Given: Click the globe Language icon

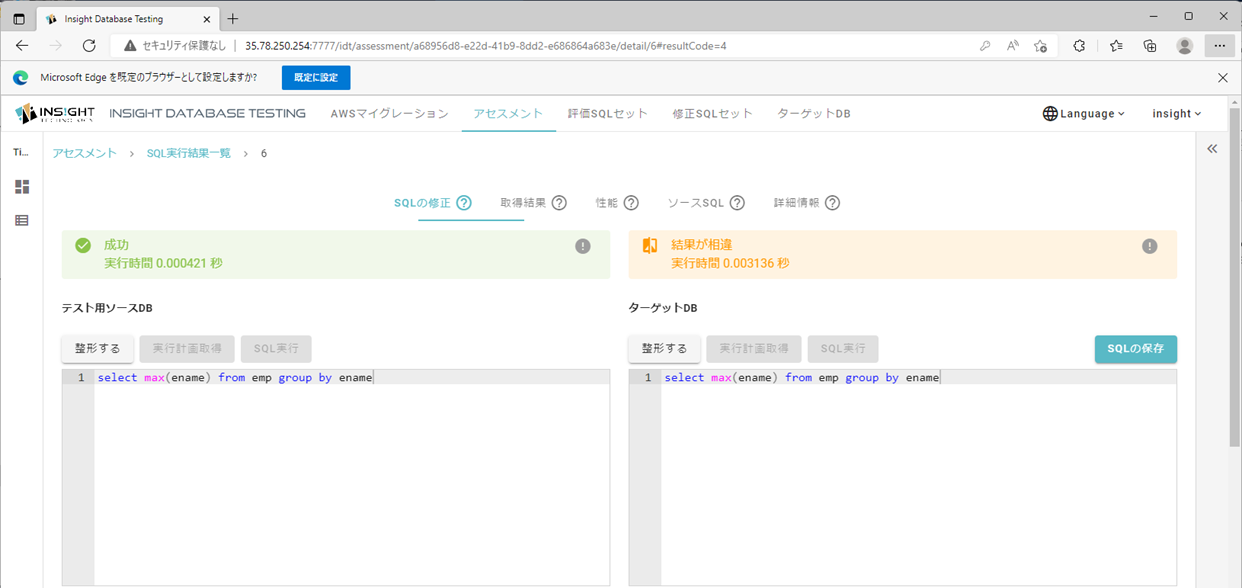Looking at the screenshot, I should pyautogui.click(x=1050, y=114).
